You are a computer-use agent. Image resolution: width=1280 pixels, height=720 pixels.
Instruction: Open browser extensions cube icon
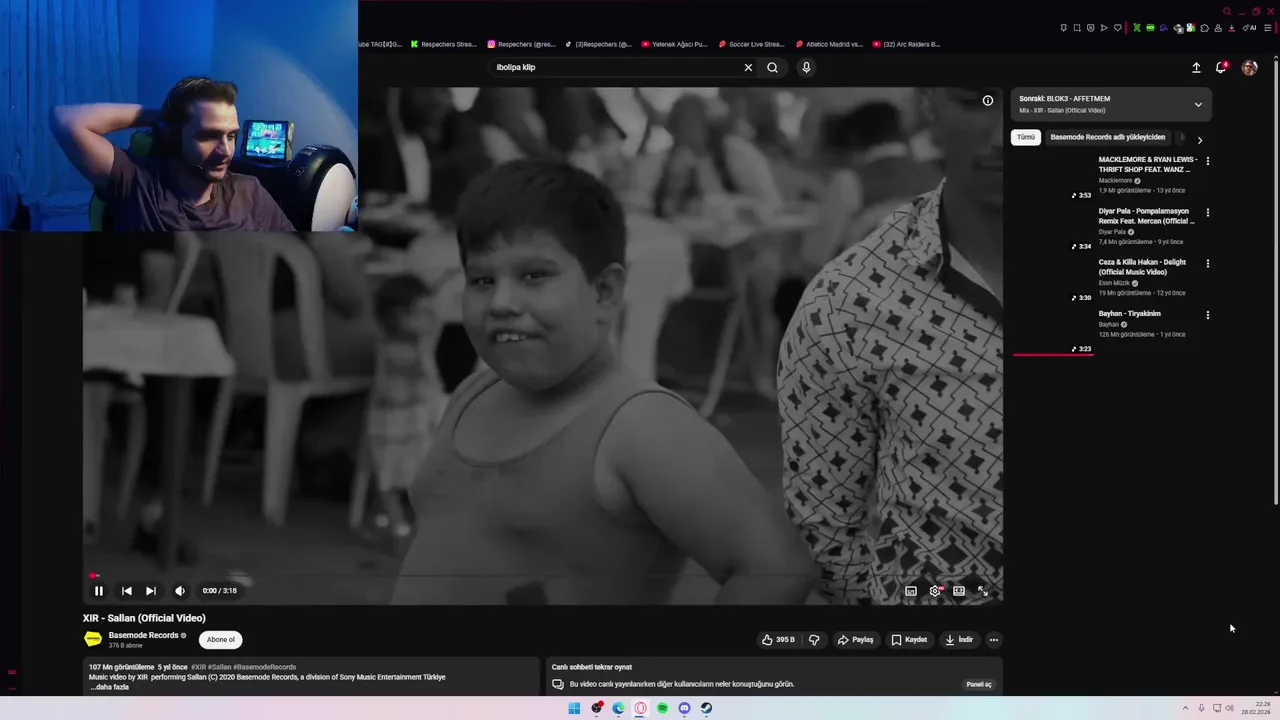point(1204,28)
